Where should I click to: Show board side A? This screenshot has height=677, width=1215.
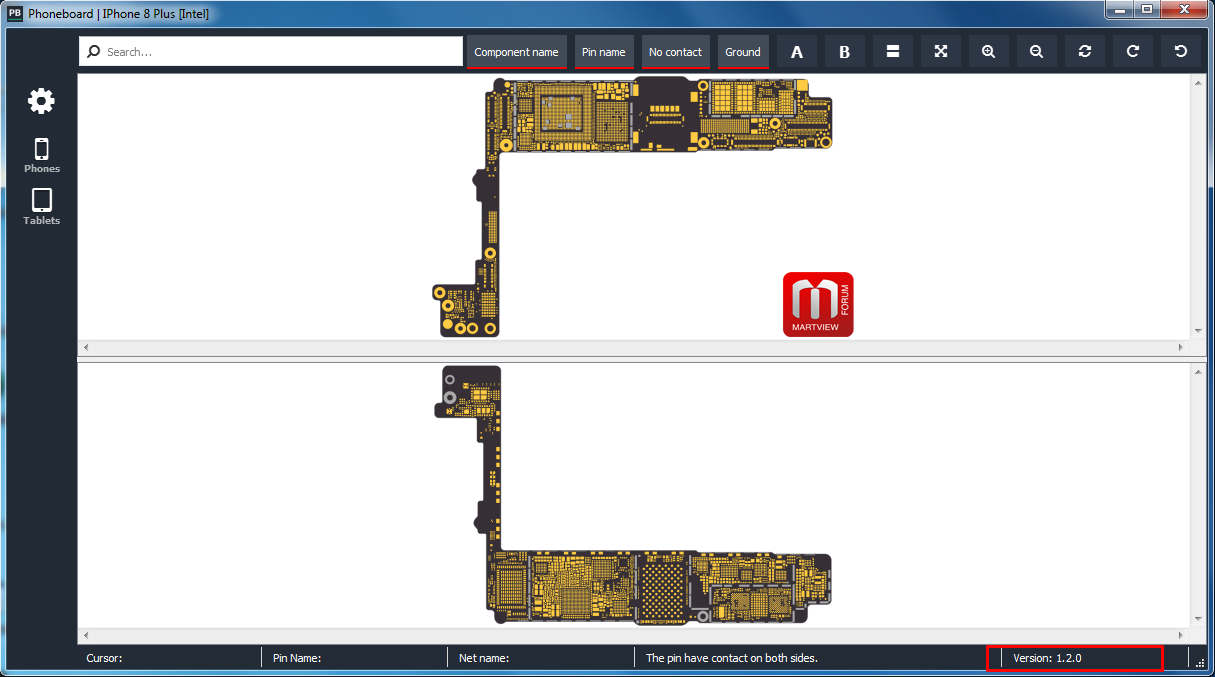[x=797, y=52]
